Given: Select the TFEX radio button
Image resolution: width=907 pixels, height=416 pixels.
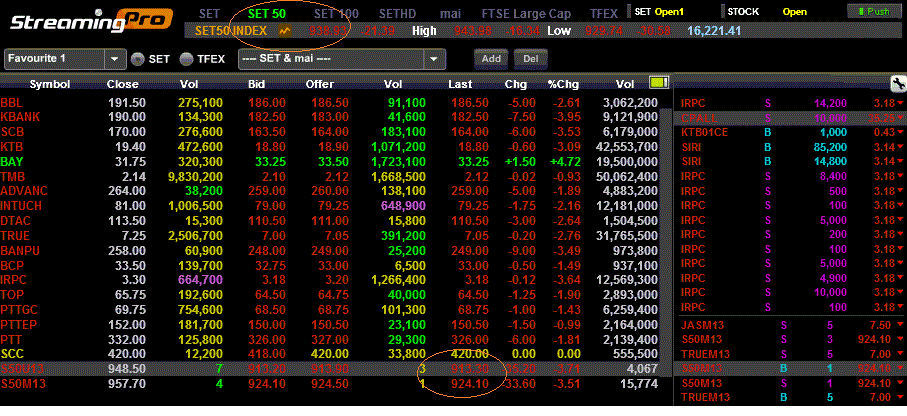Looking at the screenshot, I should (x=186, y=58).
